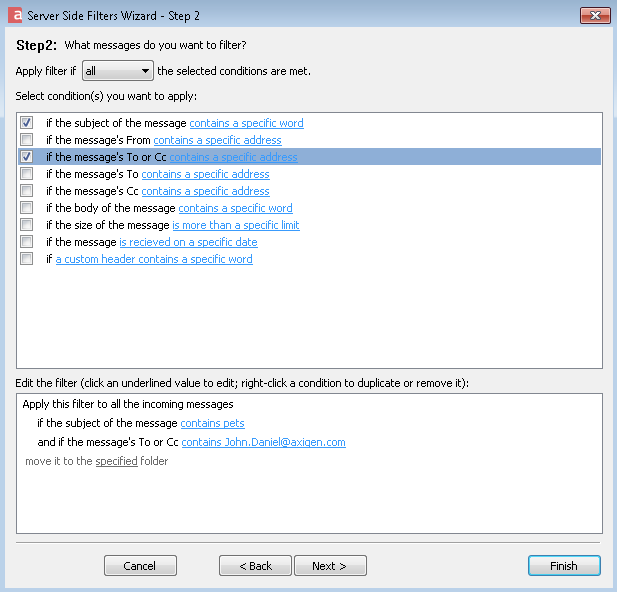Close the Server Side Filters Wizard window

pos(595,16)
